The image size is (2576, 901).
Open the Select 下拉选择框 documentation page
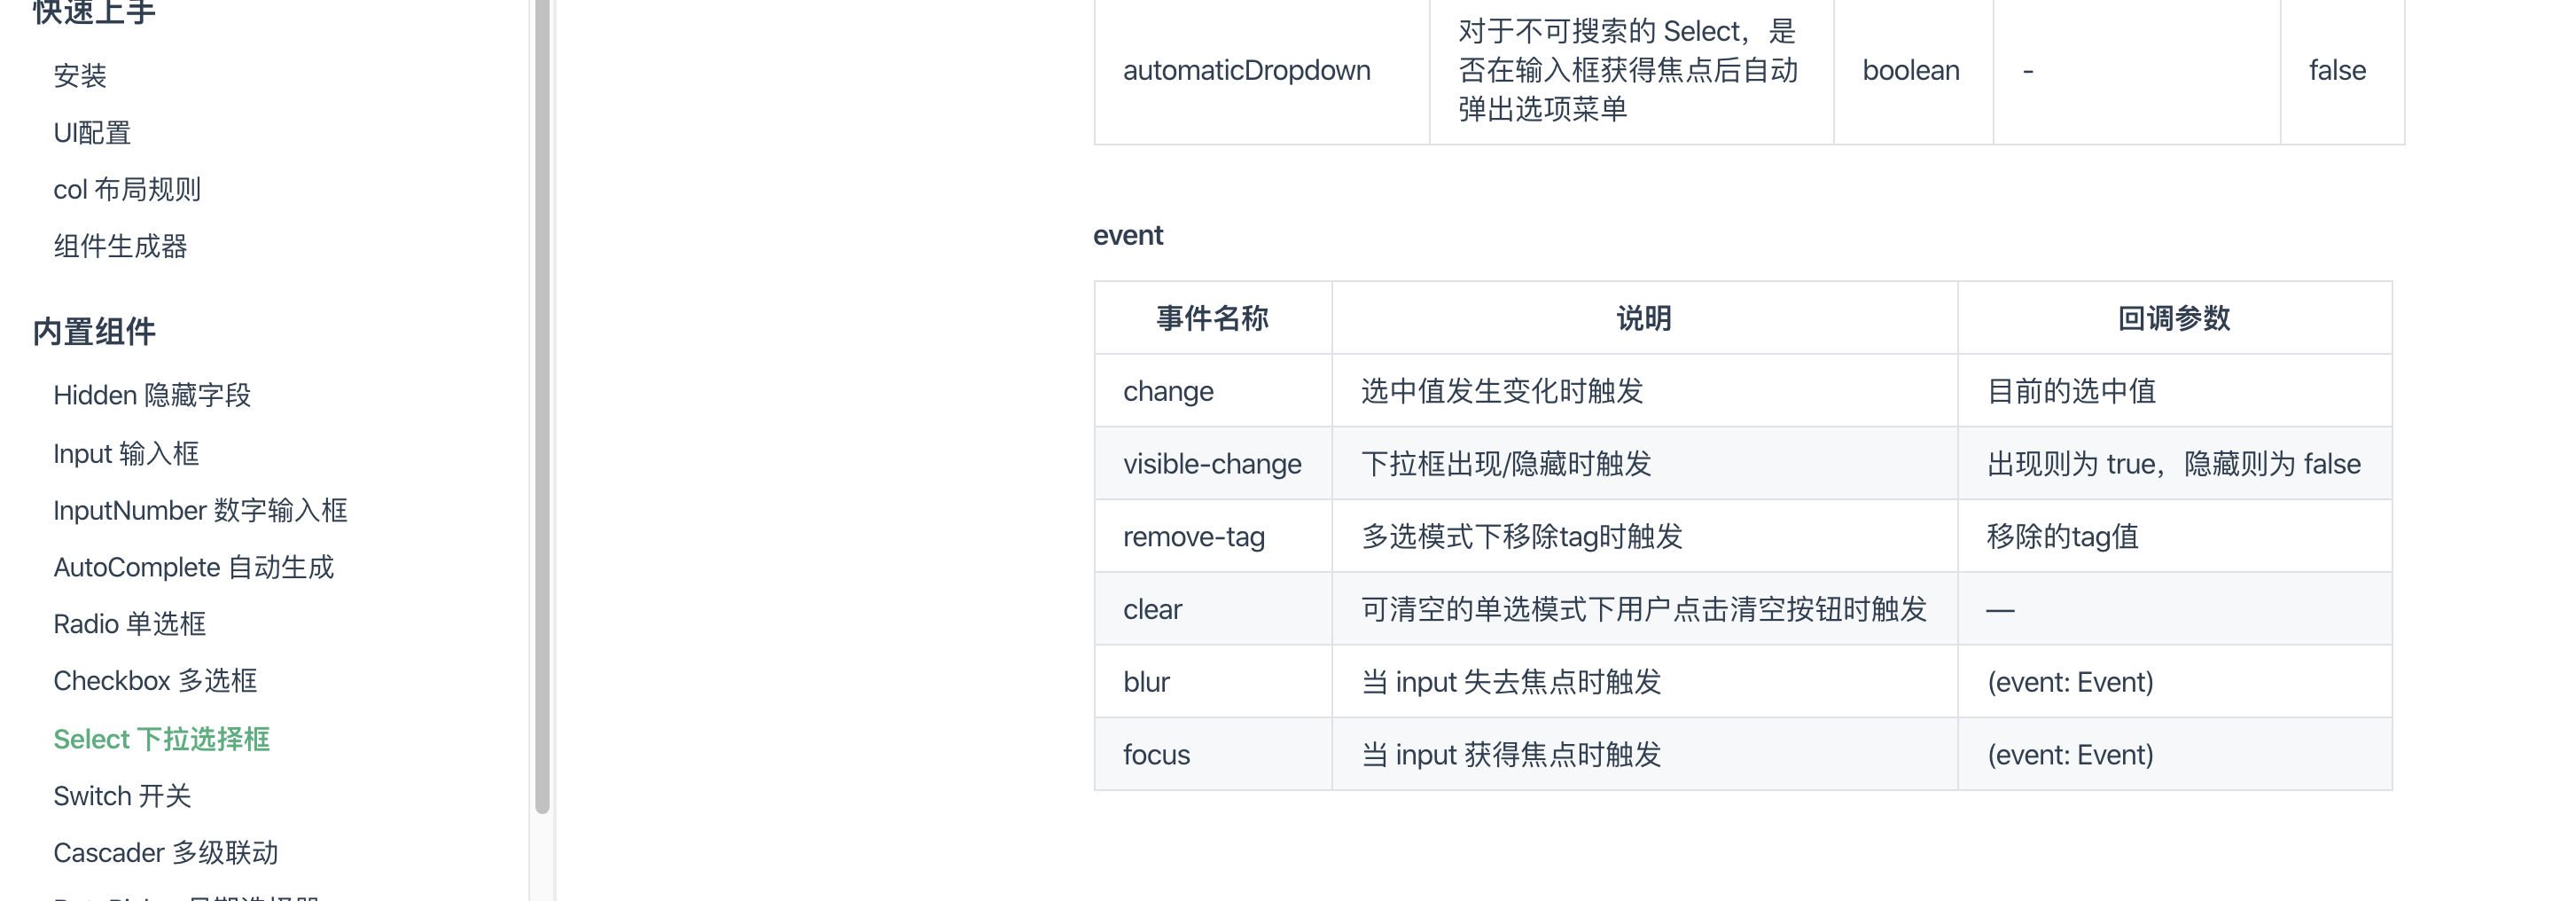(162, 739)
